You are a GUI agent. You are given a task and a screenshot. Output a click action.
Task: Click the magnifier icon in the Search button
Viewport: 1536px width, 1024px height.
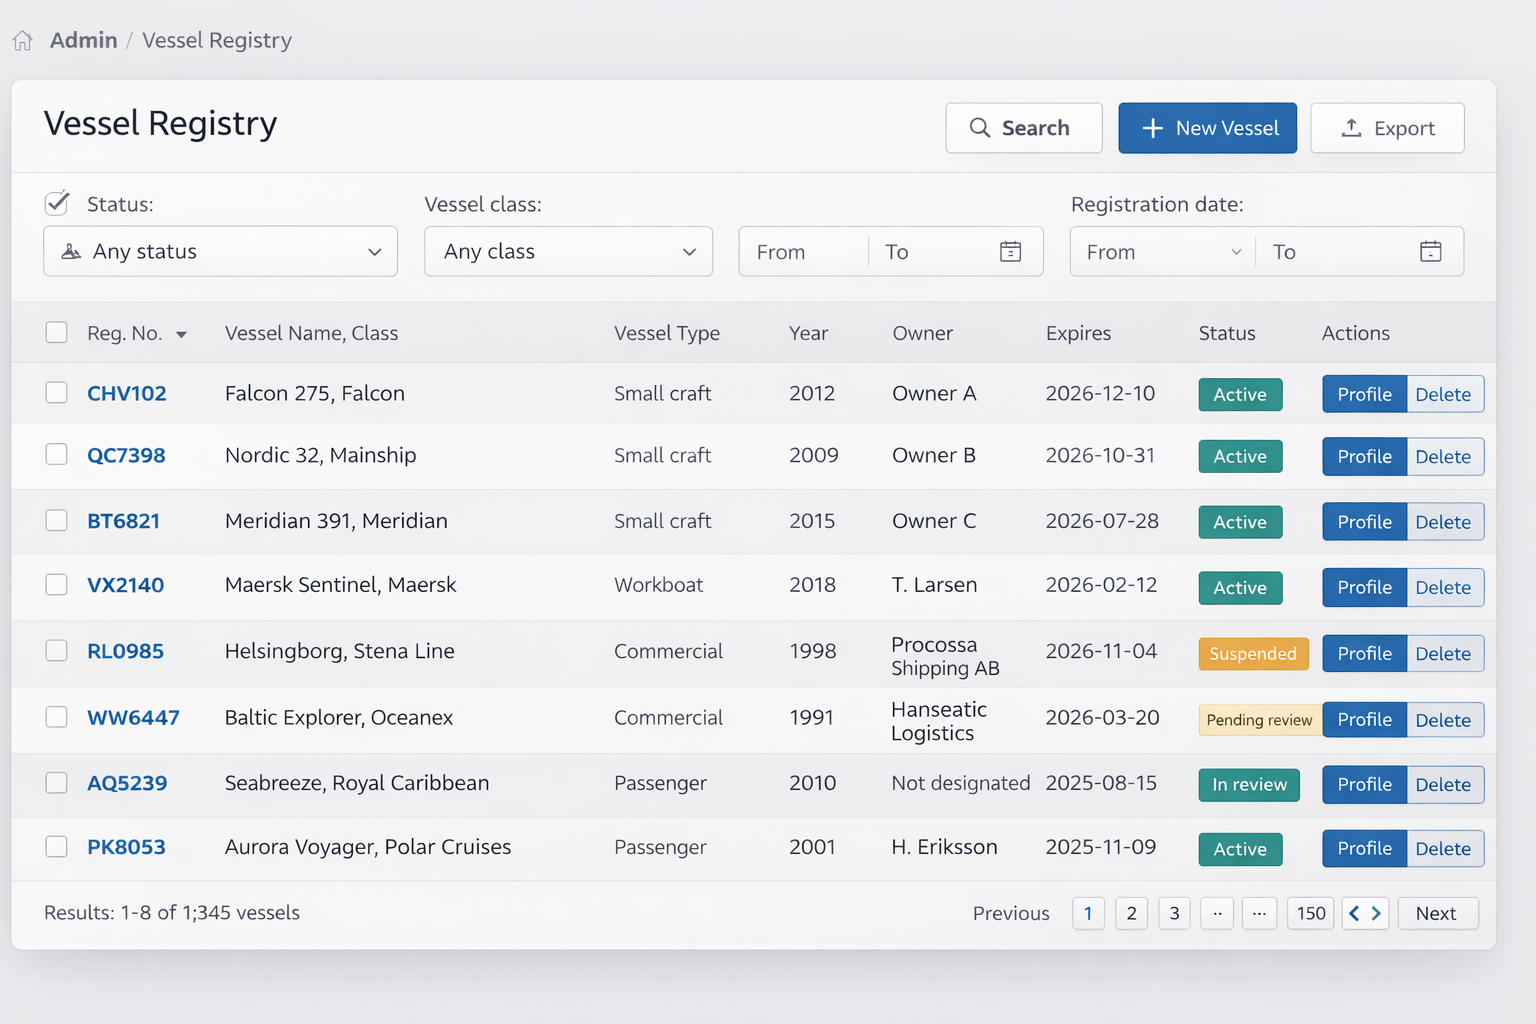(979, 128)
